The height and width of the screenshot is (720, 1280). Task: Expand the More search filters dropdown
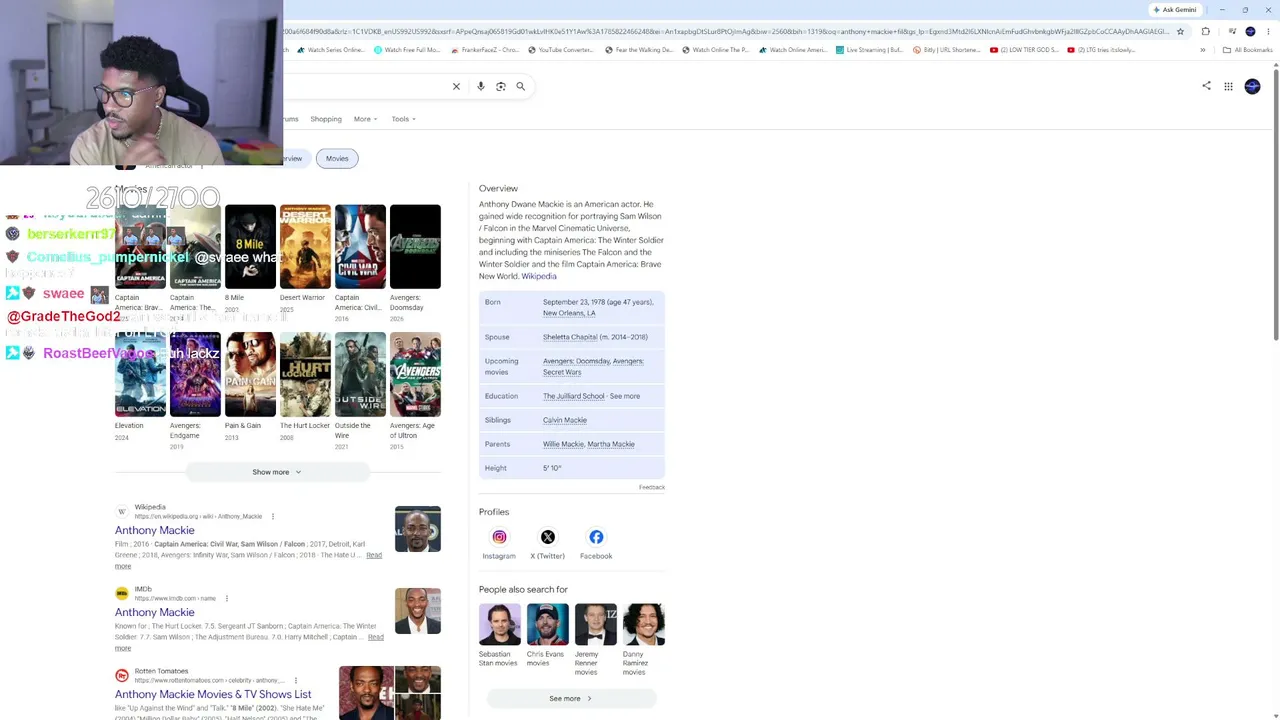click(365, 119)
